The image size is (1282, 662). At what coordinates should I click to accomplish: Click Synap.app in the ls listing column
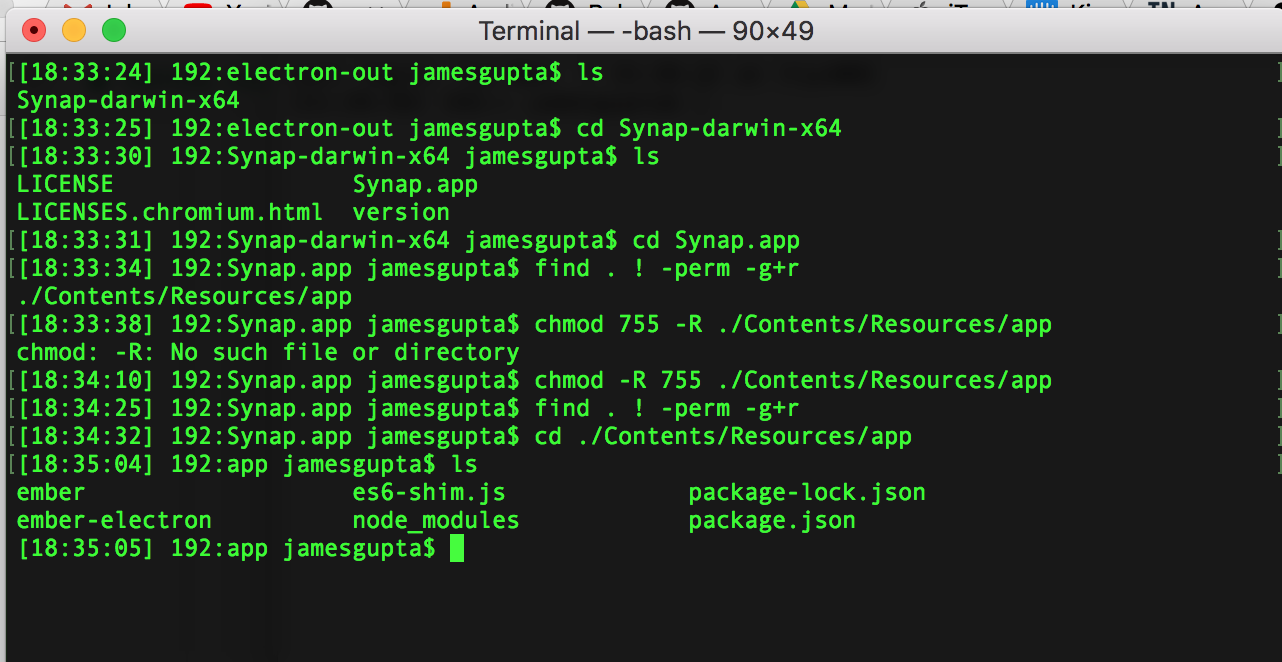[x=415, y=185]
